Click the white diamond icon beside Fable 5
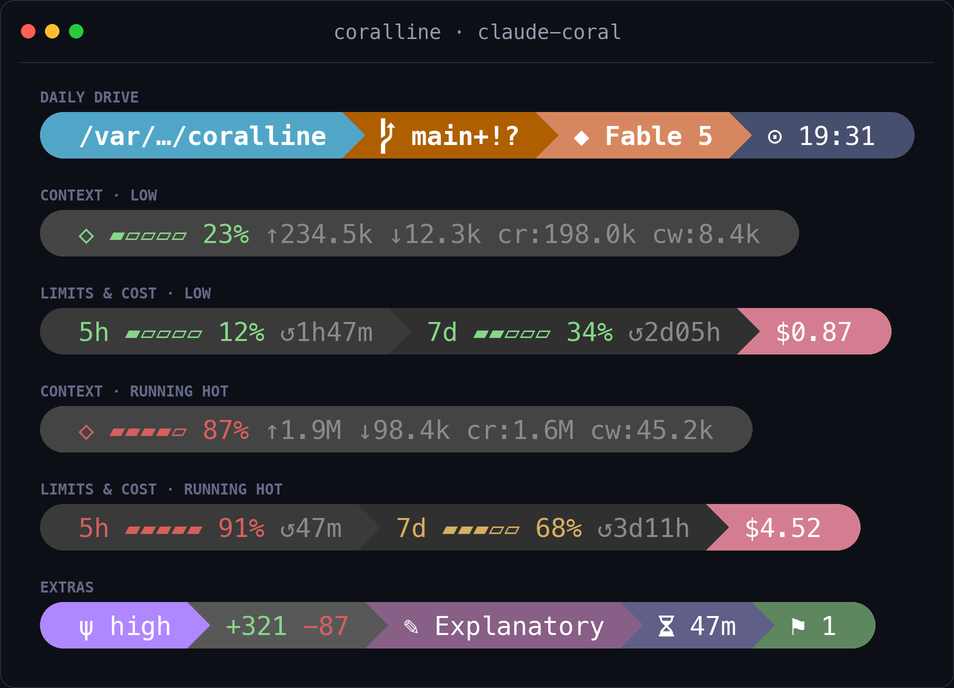The height and width of the screenshot is (688, 954). coord(581,137)
